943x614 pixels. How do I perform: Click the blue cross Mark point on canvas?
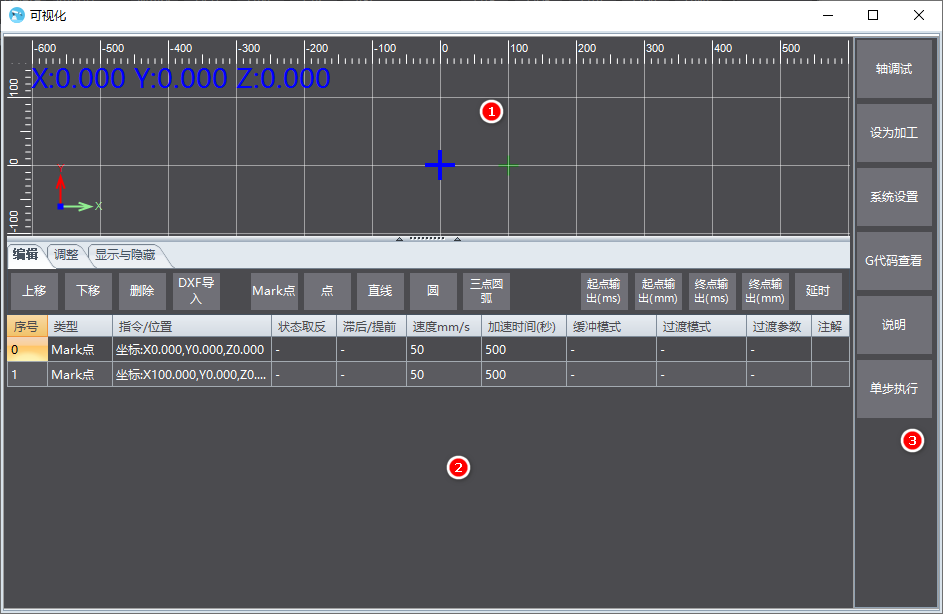pyautogui.click(x=440, y=165)
